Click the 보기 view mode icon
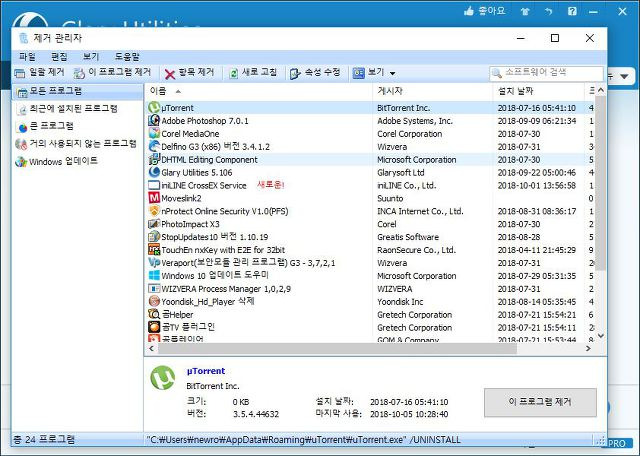The height and width of the screenshot is (456, 640). pyautogui.click(x=358, y=73)
